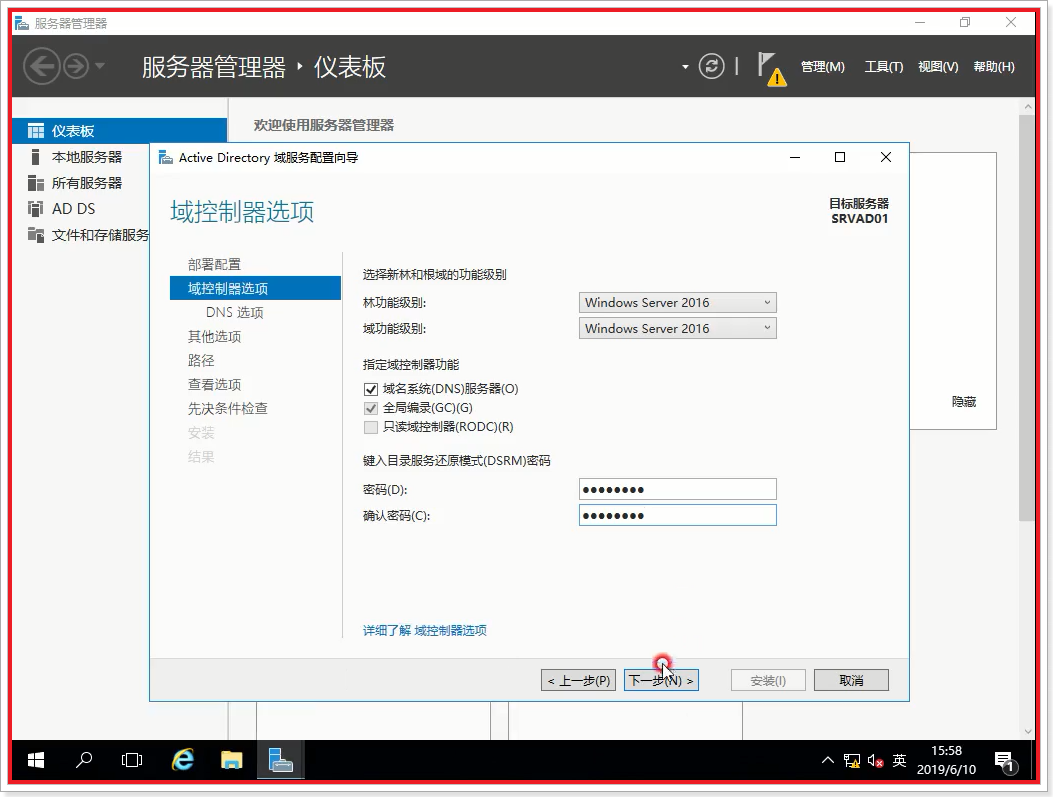This screenshot has width=1053, height=797.
Task: Click the 英 input method indicator
Action: pyautogui.click(x=899, y=760)
